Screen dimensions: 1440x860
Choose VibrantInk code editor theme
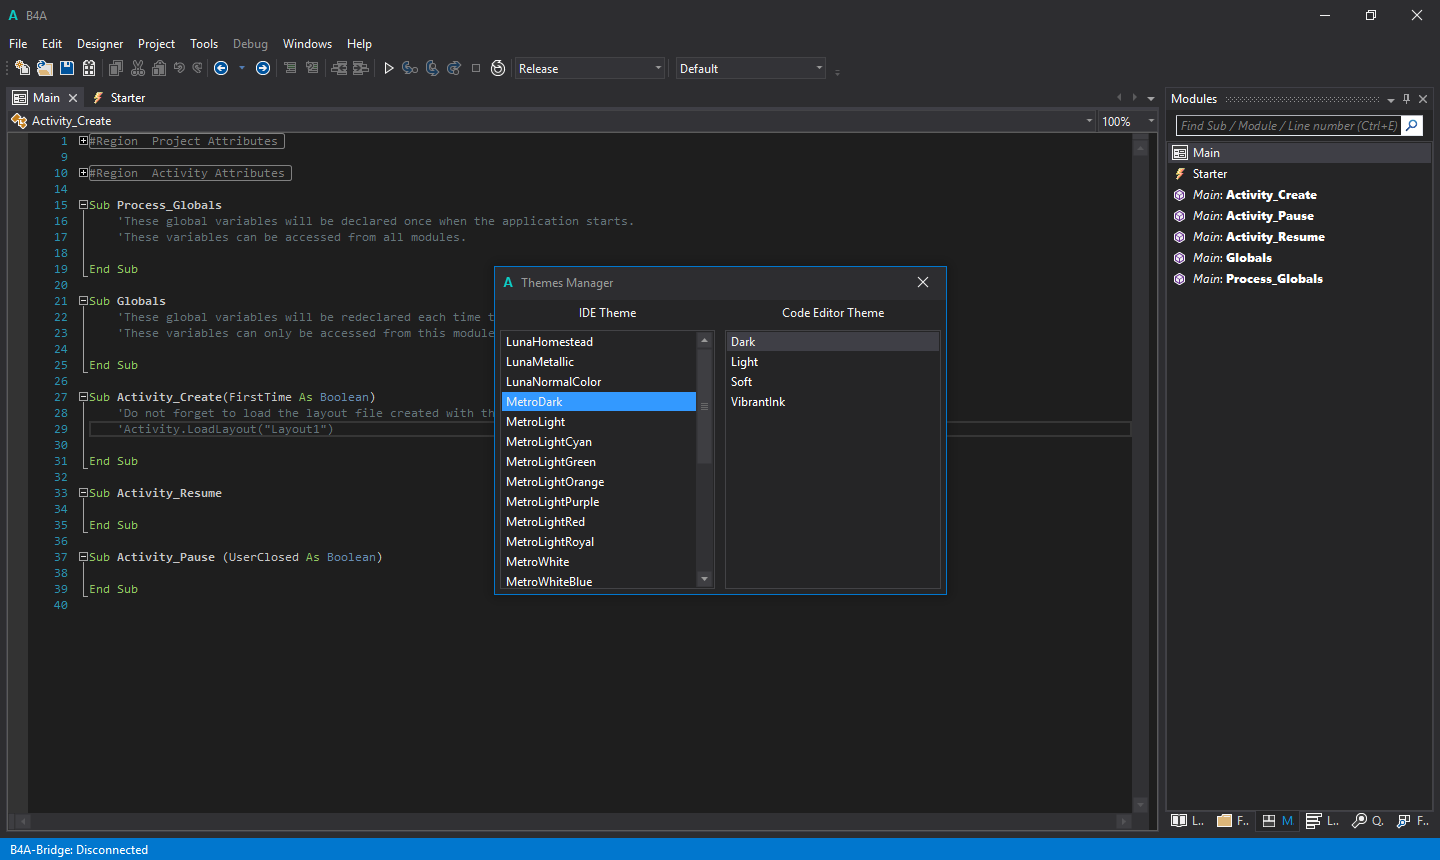click(832, 402)
